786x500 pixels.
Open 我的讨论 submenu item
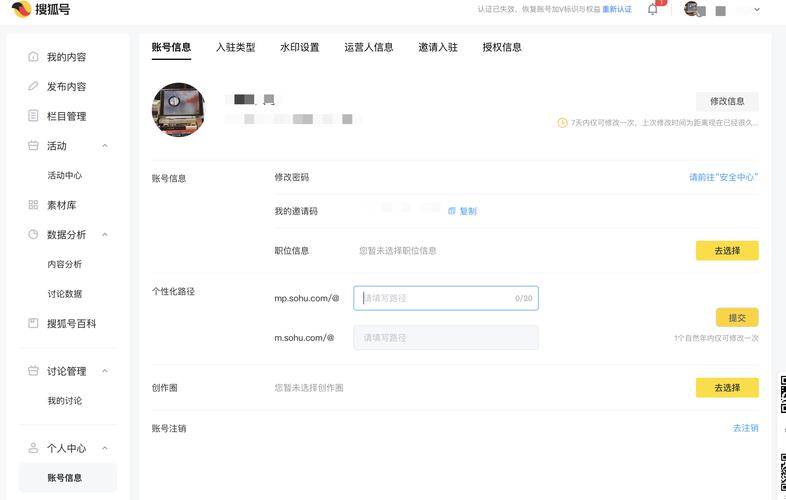65,400
